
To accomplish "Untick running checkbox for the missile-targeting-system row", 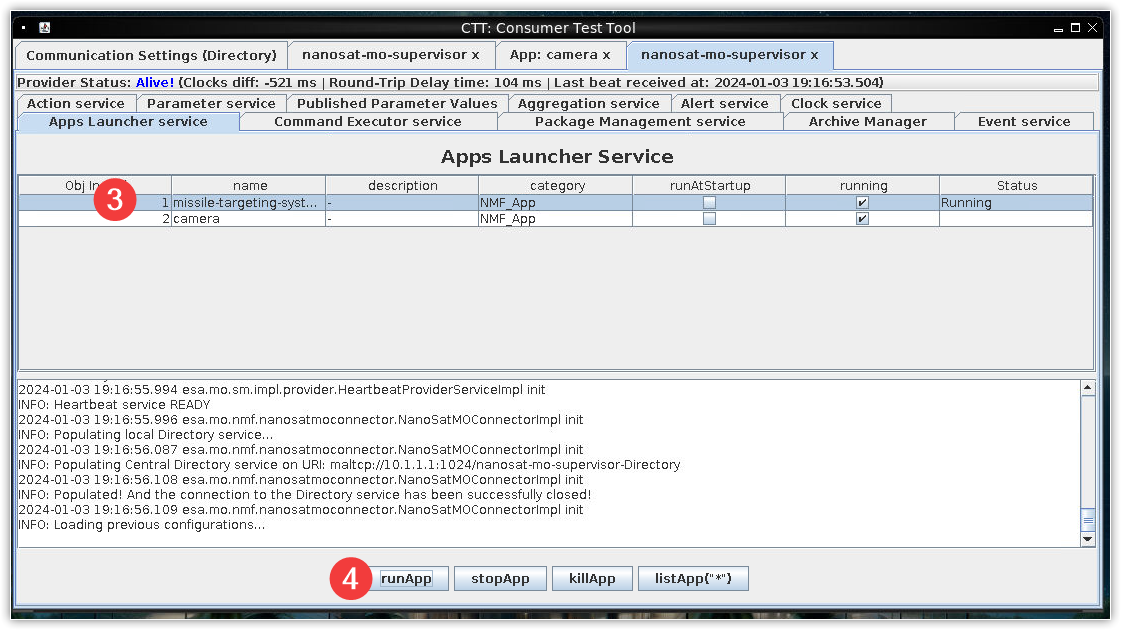I will click(x=862, y=202).
